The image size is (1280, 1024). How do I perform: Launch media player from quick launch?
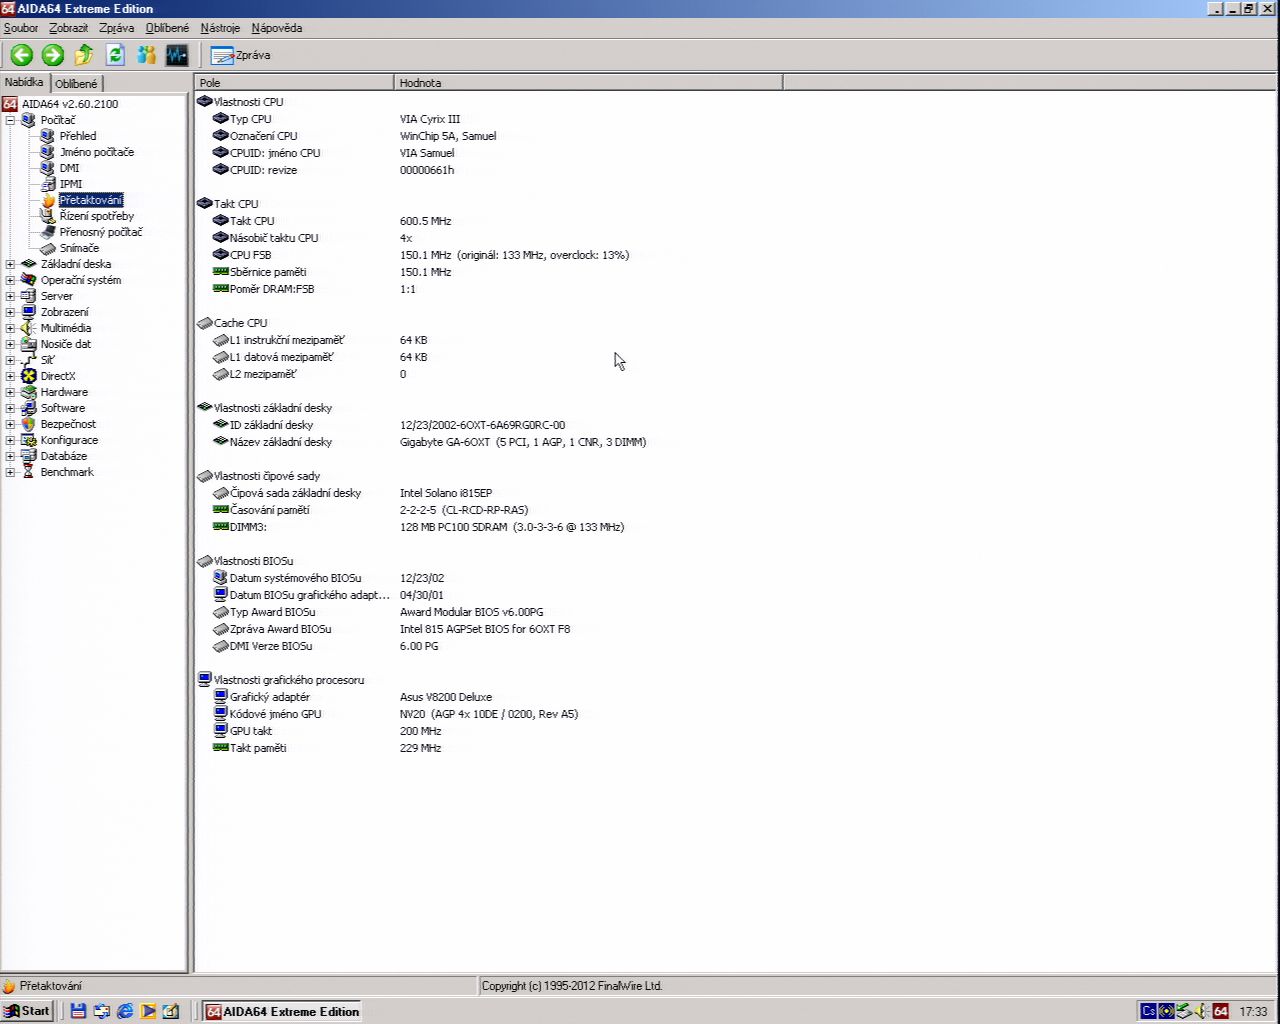pyautogui.click(x=148, y=1011)
